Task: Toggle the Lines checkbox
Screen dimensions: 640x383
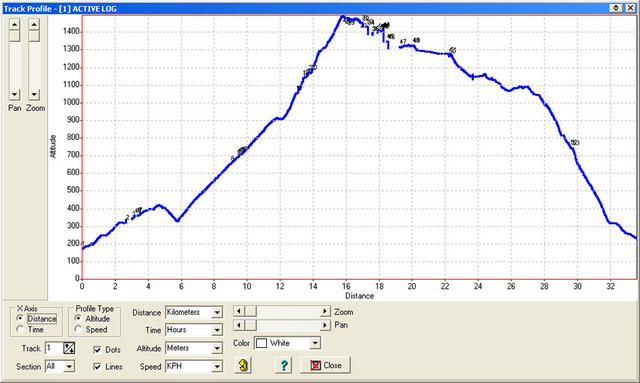Action: tap(97, 366)
